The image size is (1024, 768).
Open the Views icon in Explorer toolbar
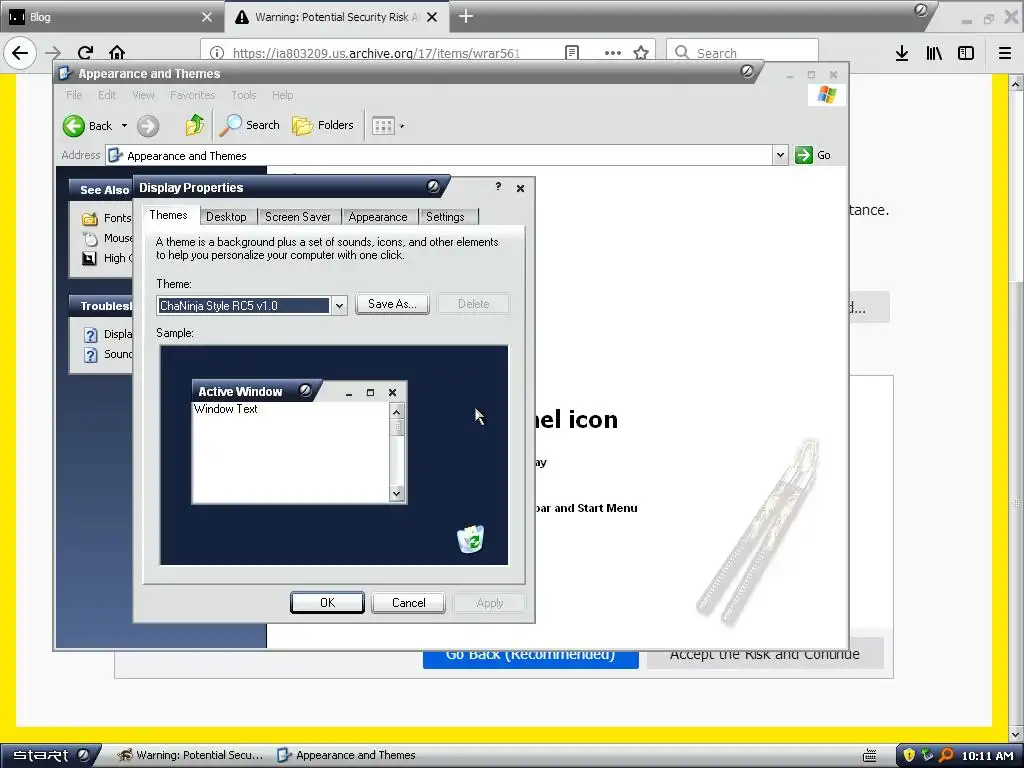[383, 125]
